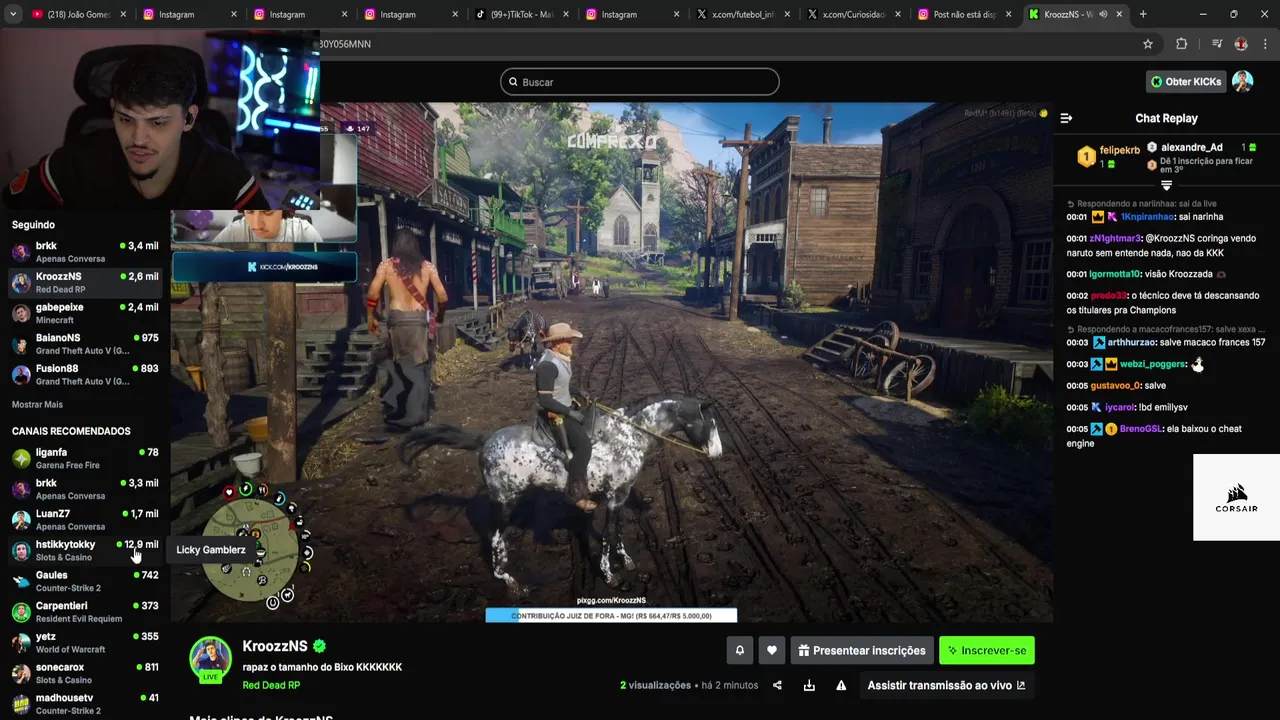Image resolution: width=1280 pixels, height=720 pixels.
Task: Click the heart follow button
Action: pos(771,650)
